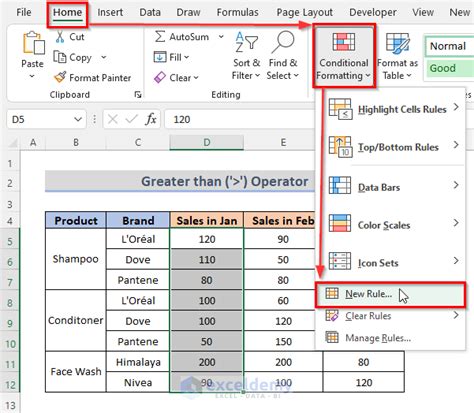Open the Clipboard dialog launcher

(x=138, y=95)
